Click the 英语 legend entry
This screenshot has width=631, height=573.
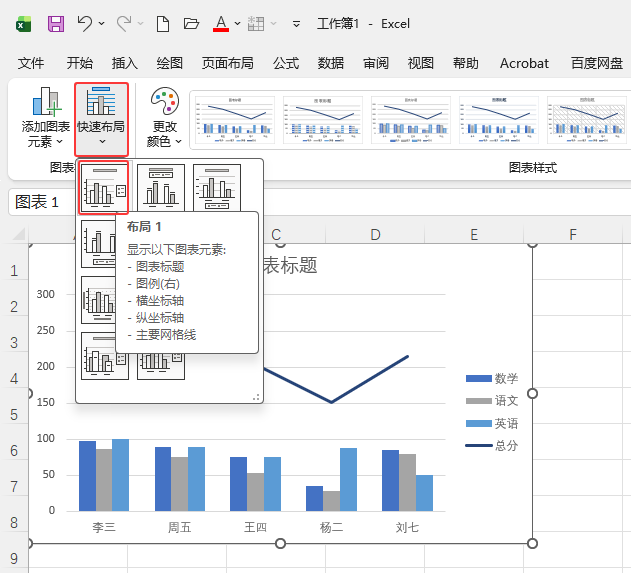pos(492,423)
